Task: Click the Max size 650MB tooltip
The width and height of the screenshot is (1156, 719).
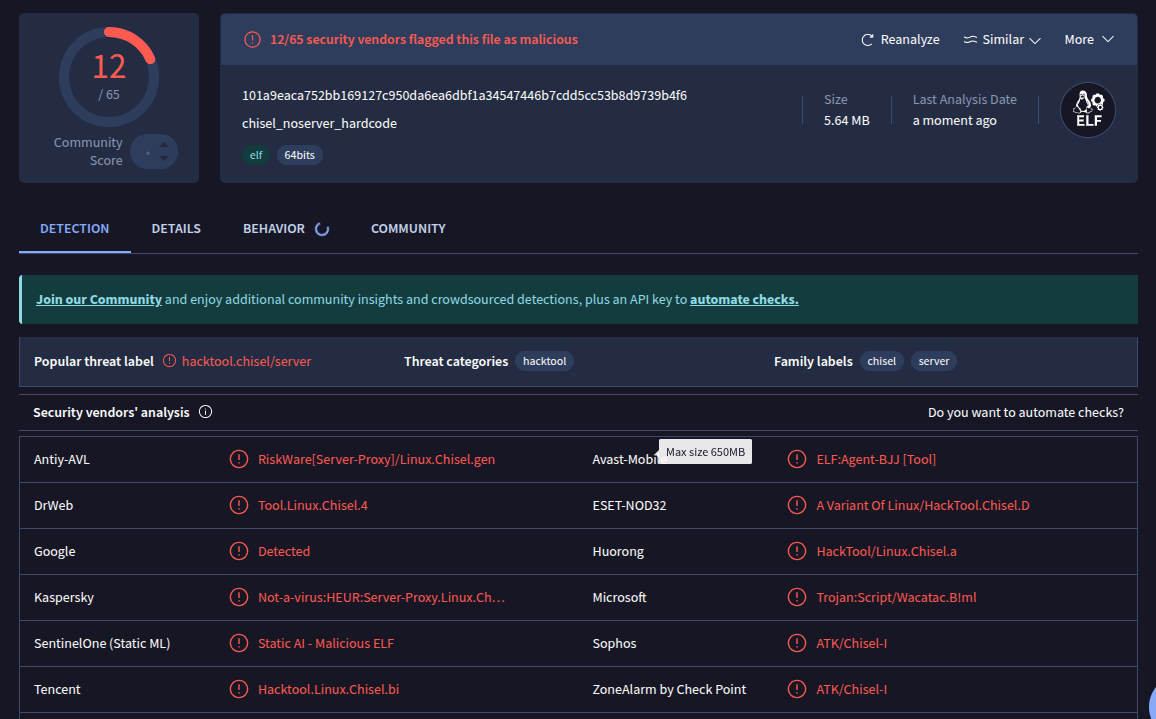Action: [705, 452]
